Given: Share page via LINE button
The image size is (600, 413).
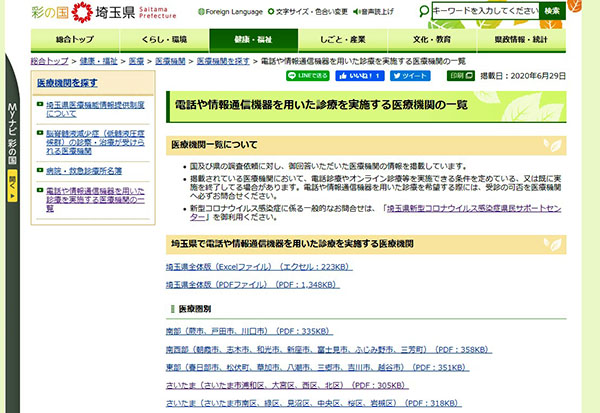Looking at the screenshot, I should pyautogui.click(x=306, y=75).
